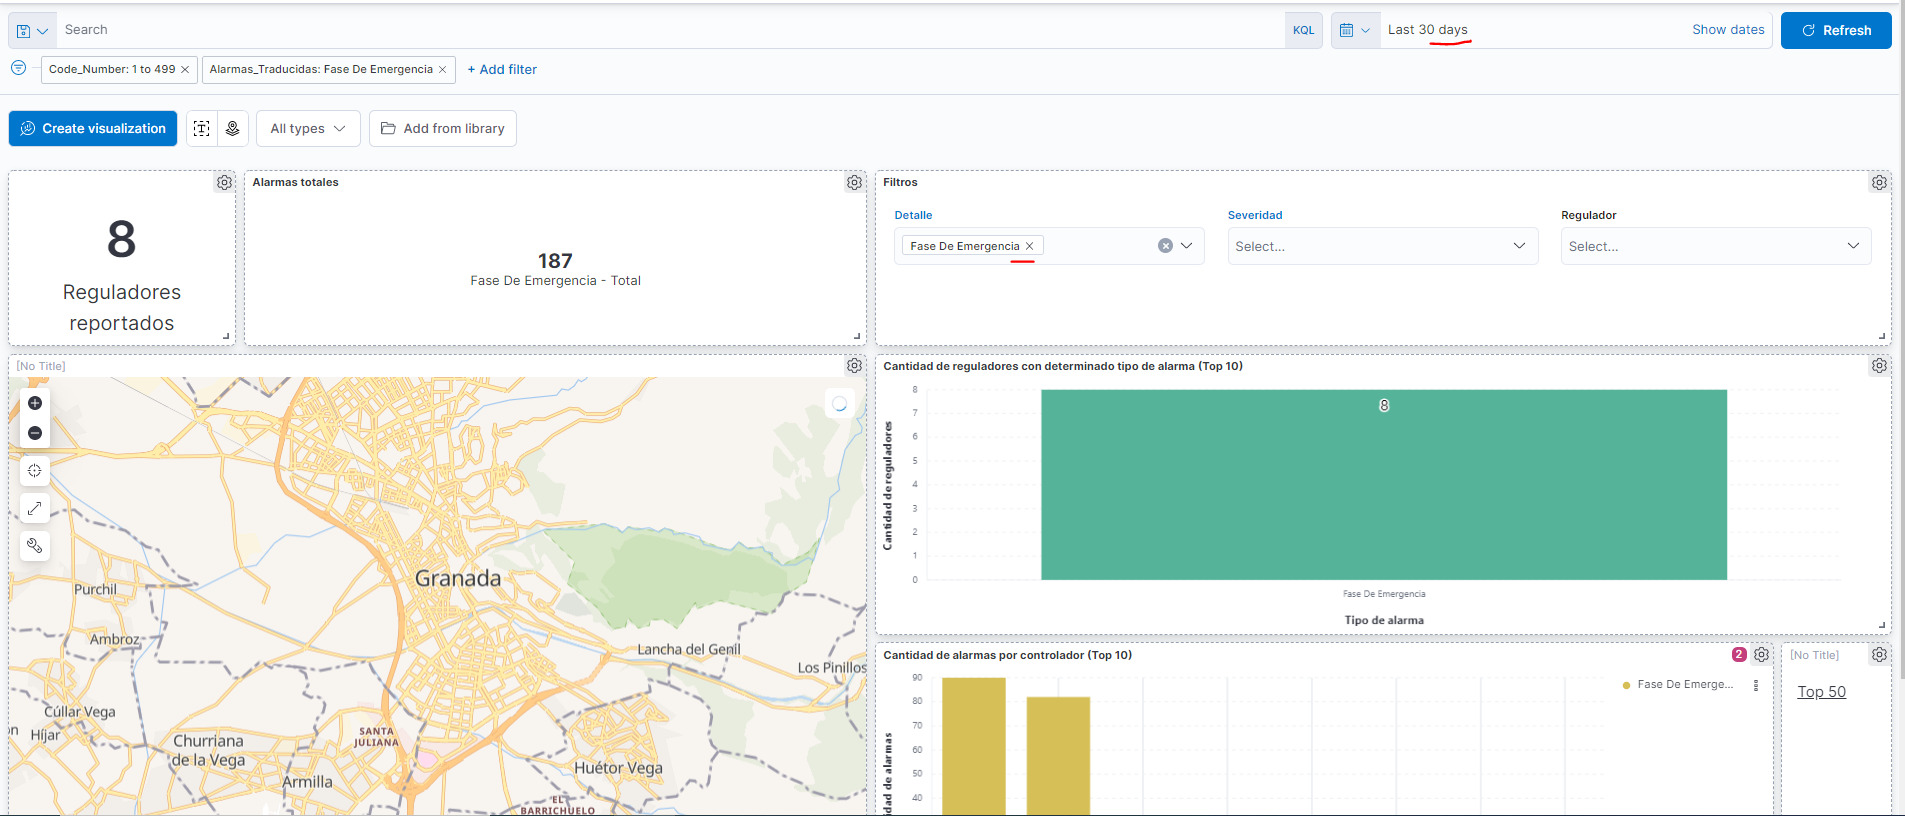The image size is (1905, 816).
Task: Open gear menu of Cantidad de reguladores chart
Action: coord(1879,366)
